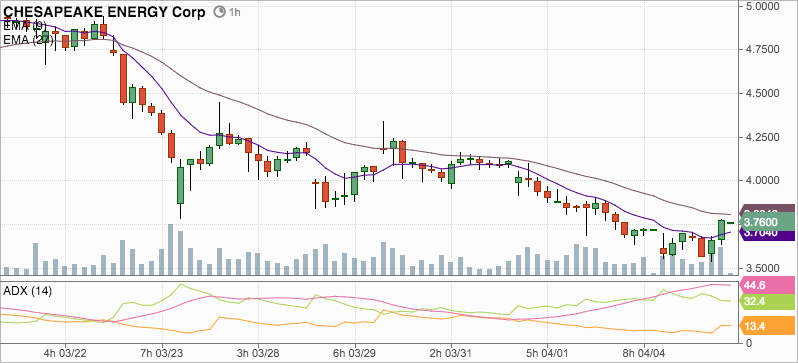Click the 0 label on ADX axis
Screen dimensions: 798x363
pyautogui.click(x=749, y=344)
